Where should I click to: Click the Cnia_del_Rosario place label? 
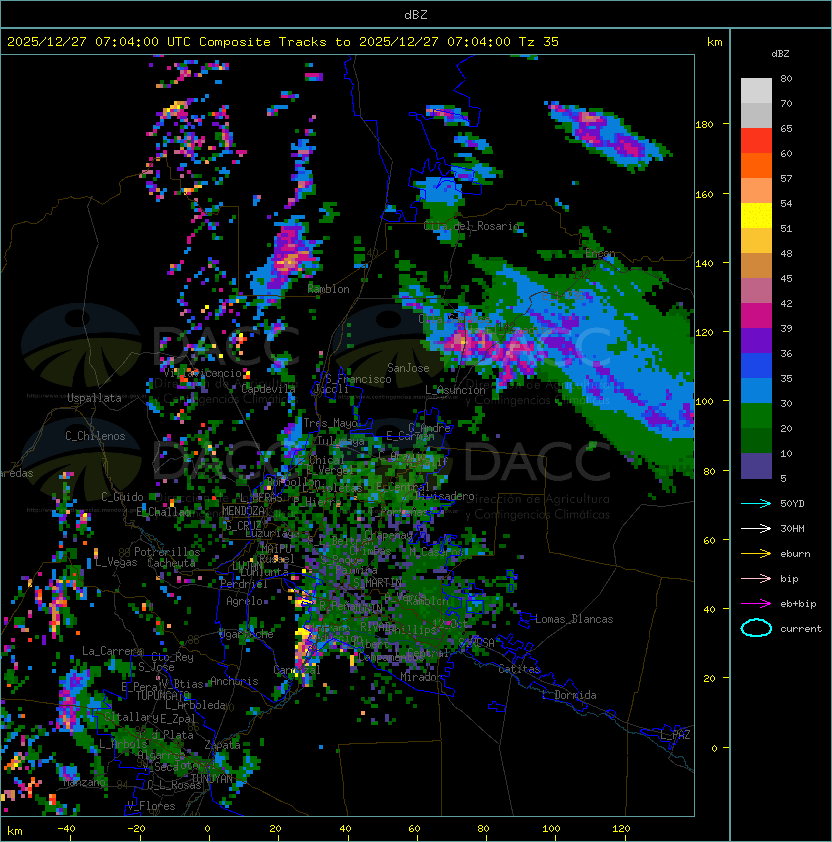click(x=472, y=226)
